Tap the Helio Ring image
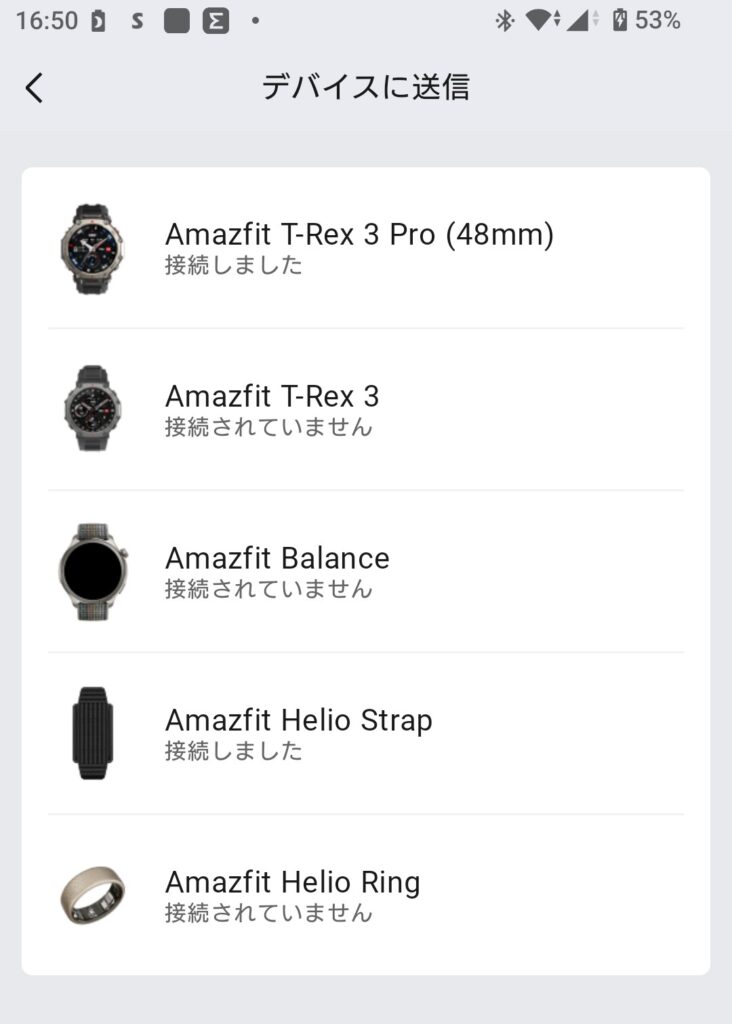Image resolution: width=732 pixels, height=1024 pixels. (x=92, y=894)
